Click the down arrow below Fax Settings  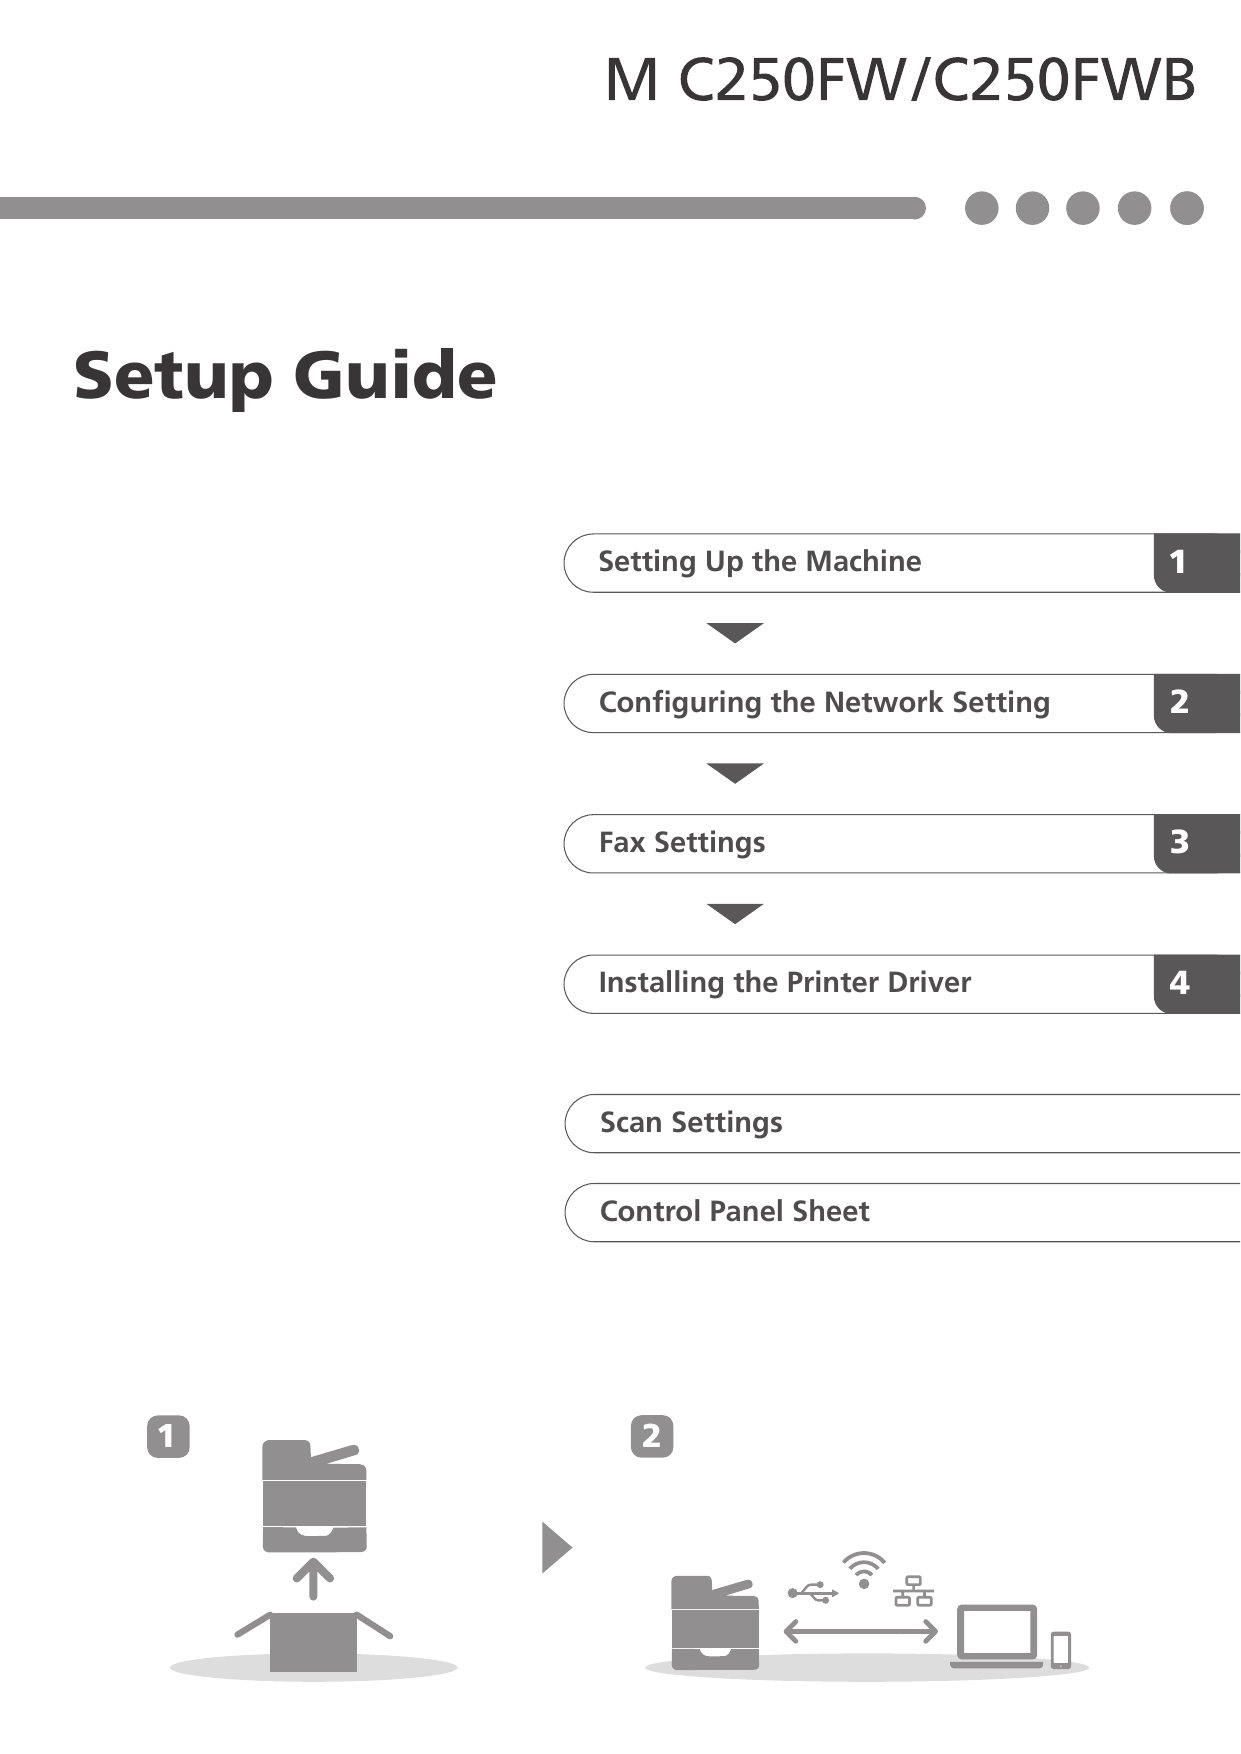coord(735,913)
